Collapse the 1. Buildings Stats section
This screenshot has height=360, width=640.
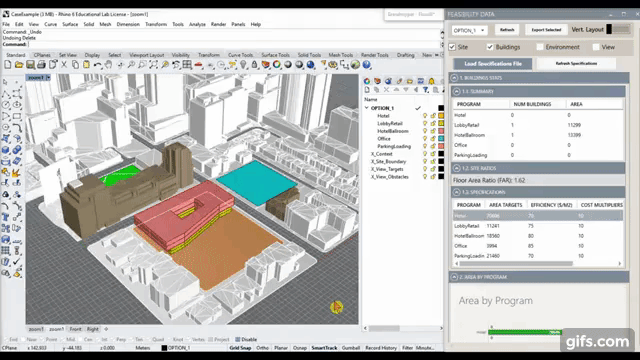(x=454, y=78)
